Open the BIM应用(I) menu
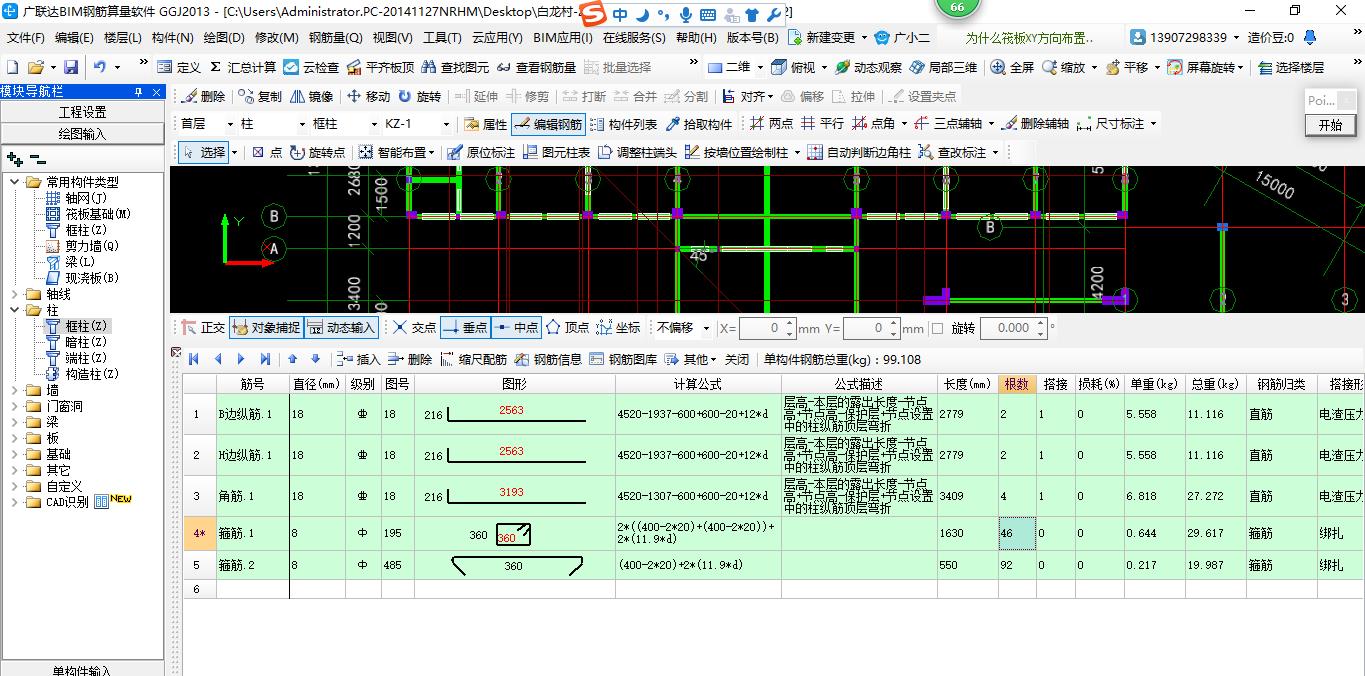This screenshot has height=676, width=1365. pos(563,38)
